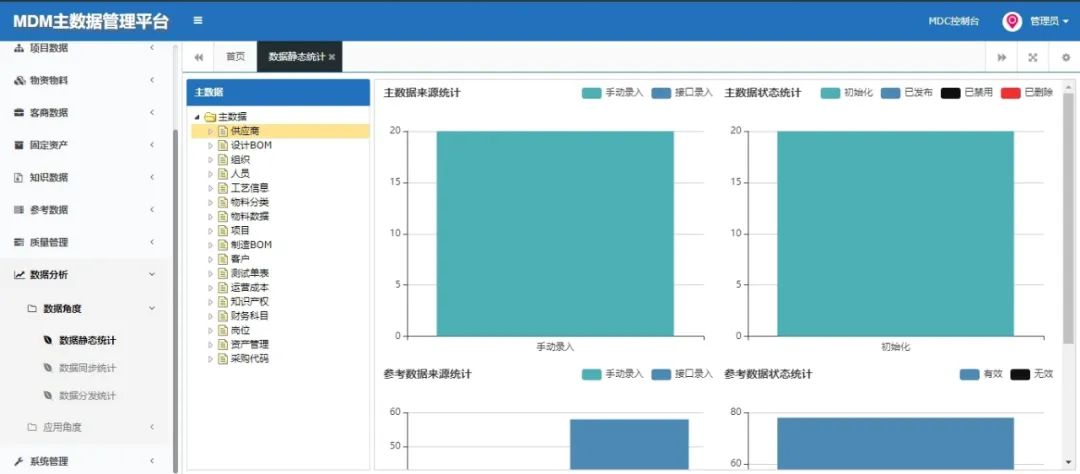Expand the 设计BOM tree arrow
The width and height of the screenshot is (1080, 474).
pyautogui.click(x=211, y=145)
